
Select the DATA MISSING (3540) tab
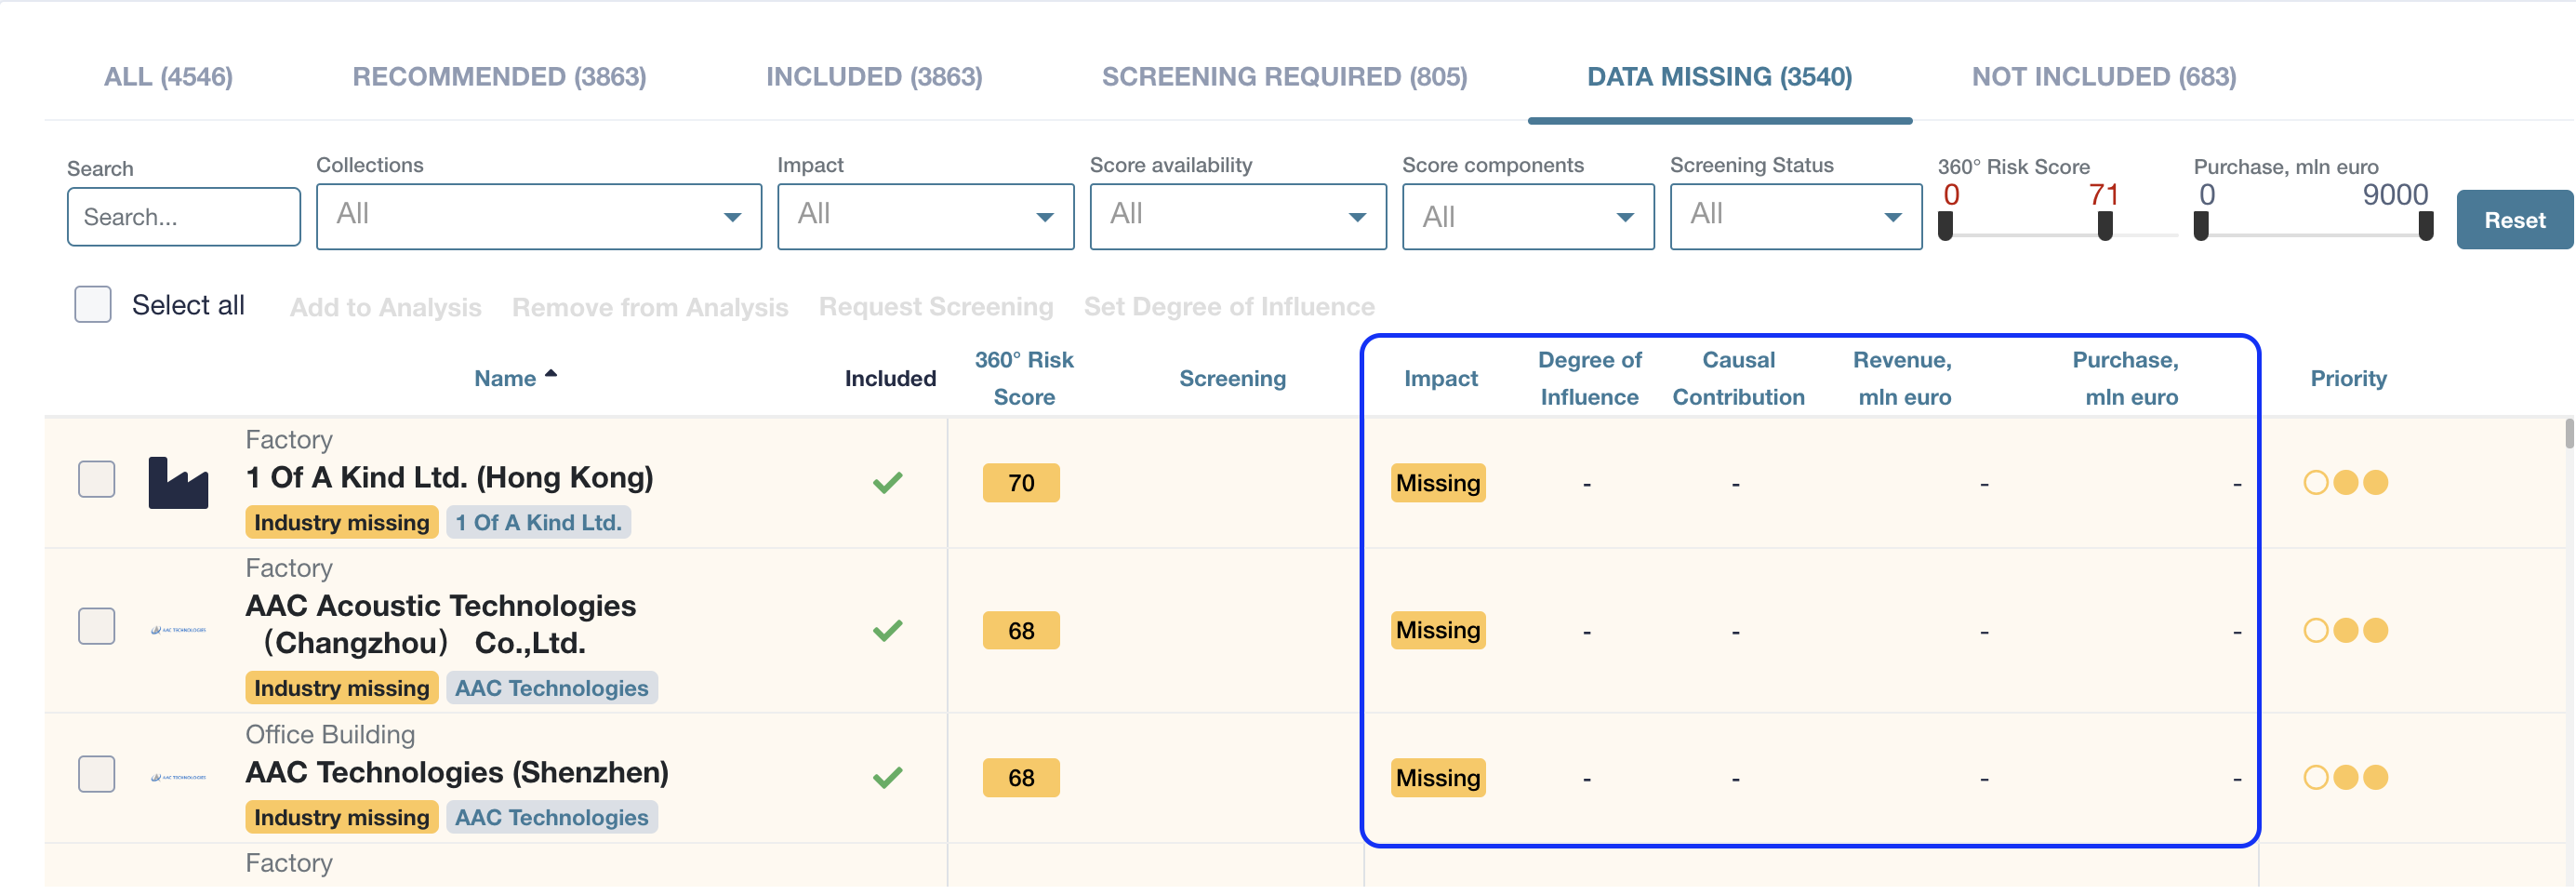point(1719,77)
